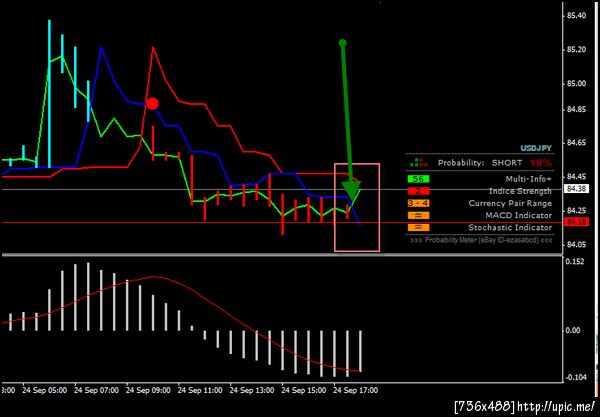Screen dimensions: 600x417
Task: Click the 84.45 price axis label
Action: click(x=576, y=177)
